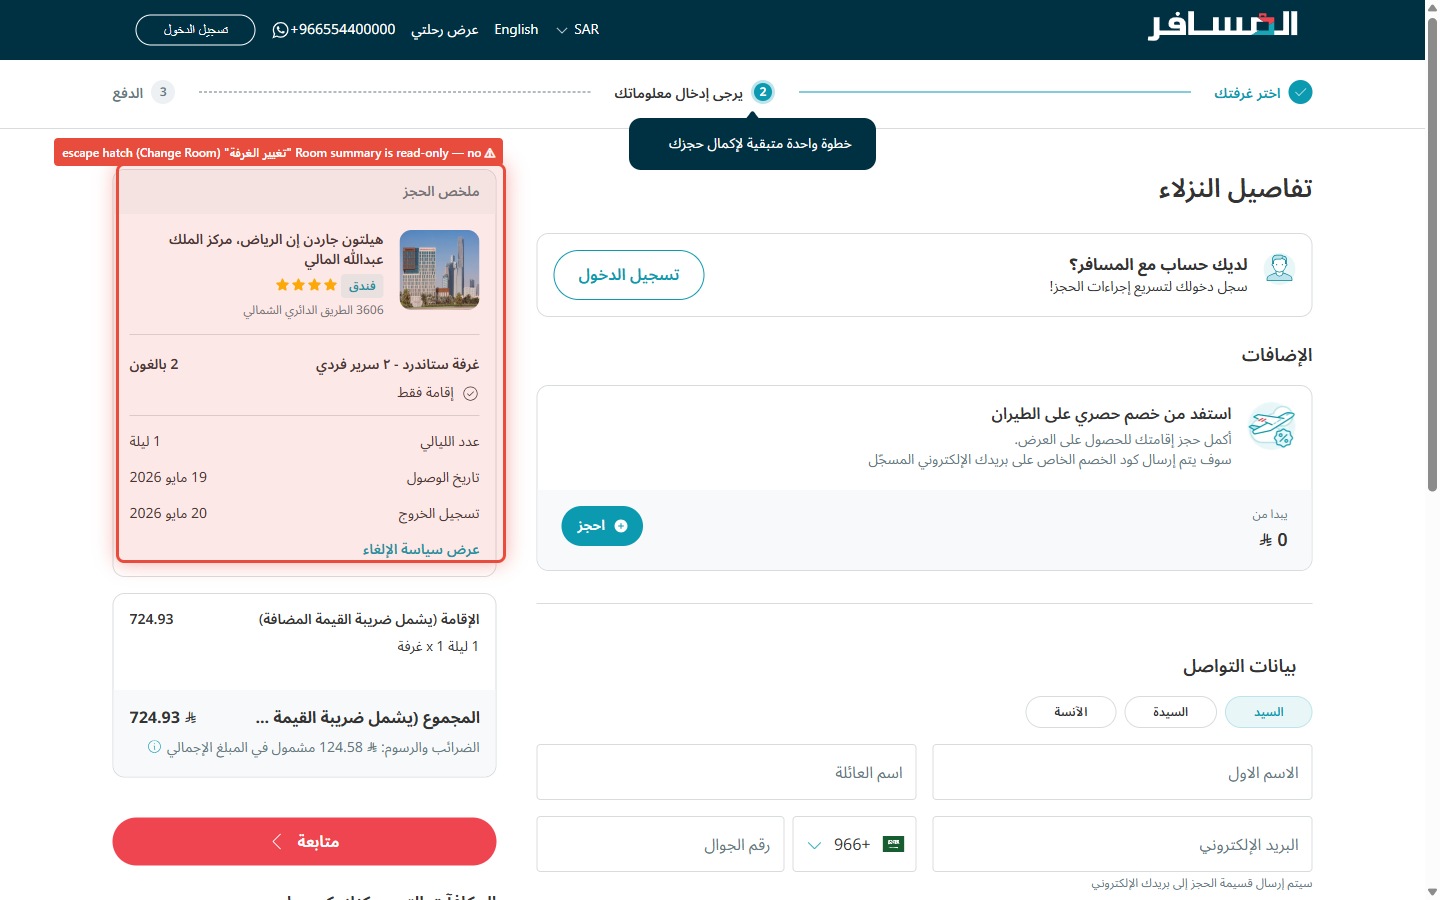Switch the site language to English
1440x900 pixels.
(516, 30)
